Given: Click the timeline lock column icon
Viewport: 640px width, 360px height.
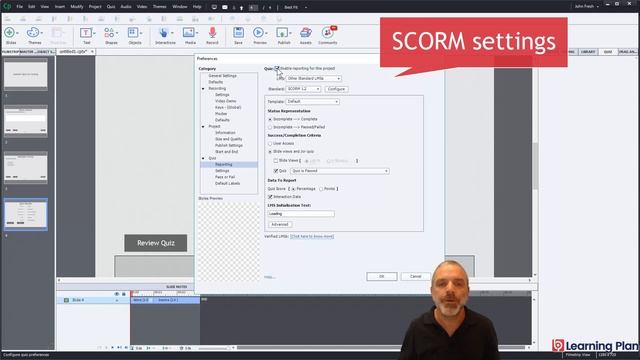Looking at the screenshot, I should click(x=124, y=294).
